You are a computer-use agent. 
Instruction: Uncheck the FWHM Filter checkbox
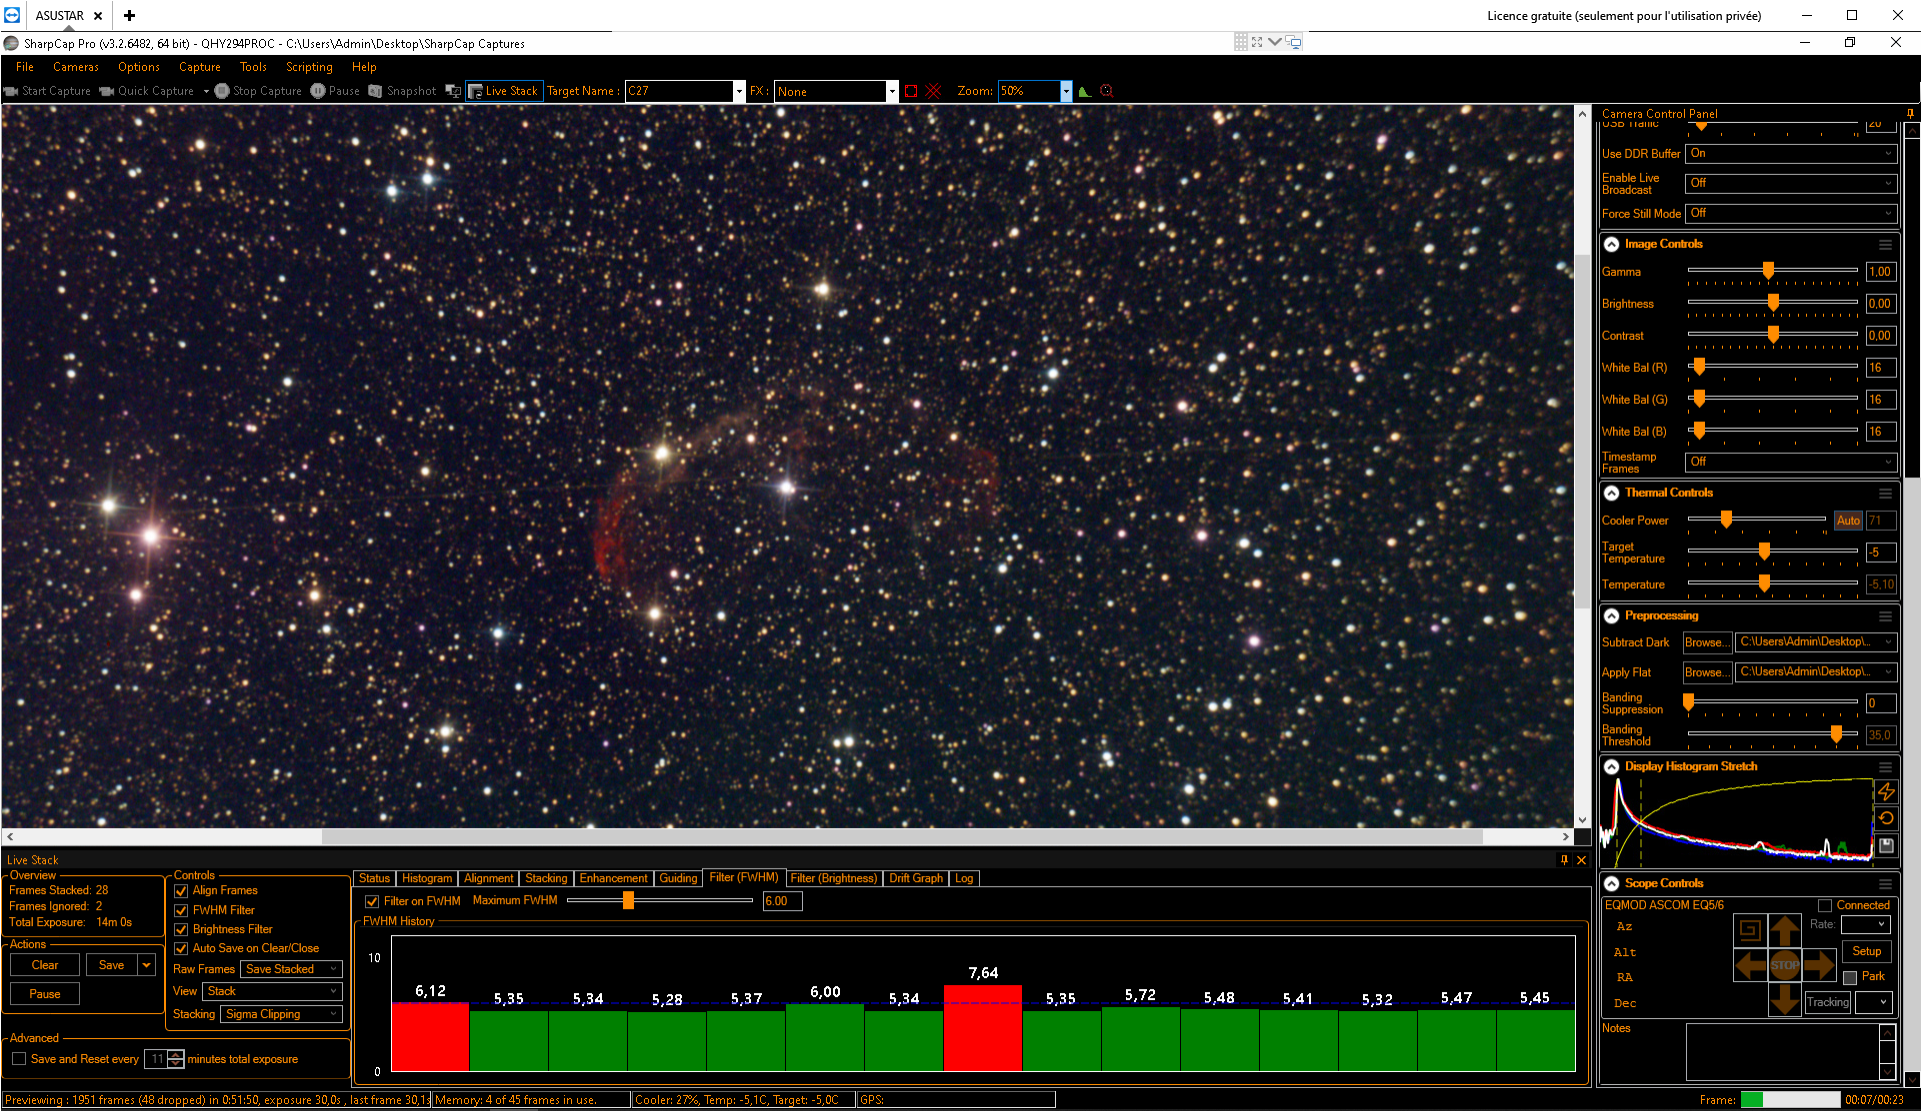tap(181, 911)
